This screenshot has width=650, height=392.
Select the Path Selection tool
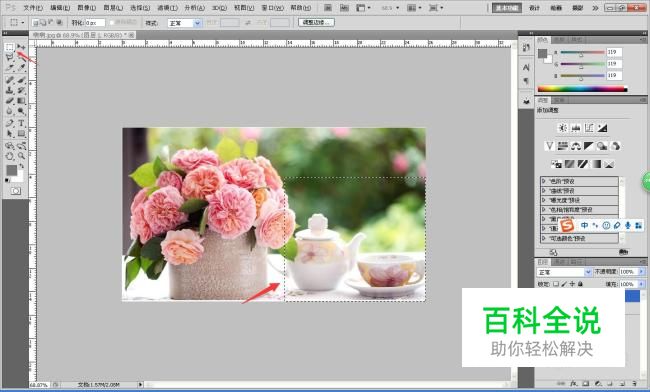point(9,133)
